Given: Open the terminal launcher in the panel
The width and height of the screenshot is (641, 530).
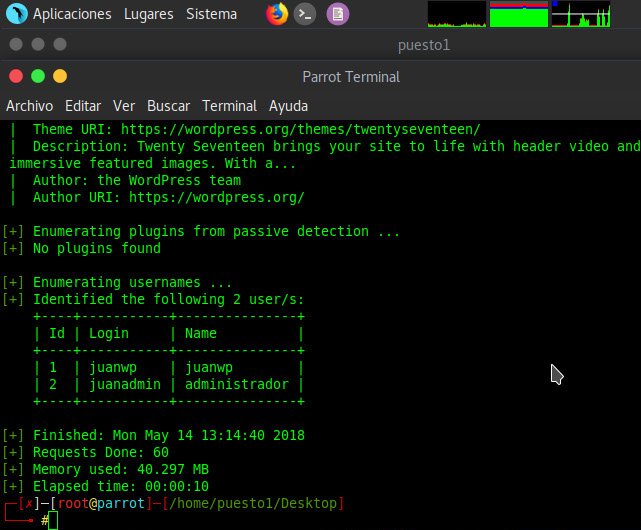Looking at the screenshot, I should (307, 14).
